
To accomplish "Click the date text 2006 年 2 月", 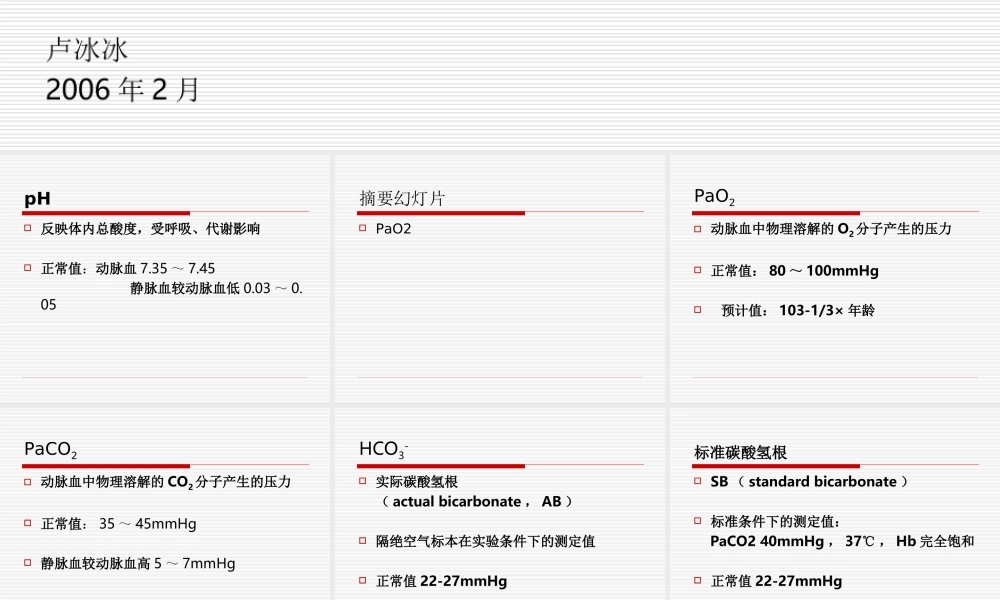I will (x=122, y=89).
